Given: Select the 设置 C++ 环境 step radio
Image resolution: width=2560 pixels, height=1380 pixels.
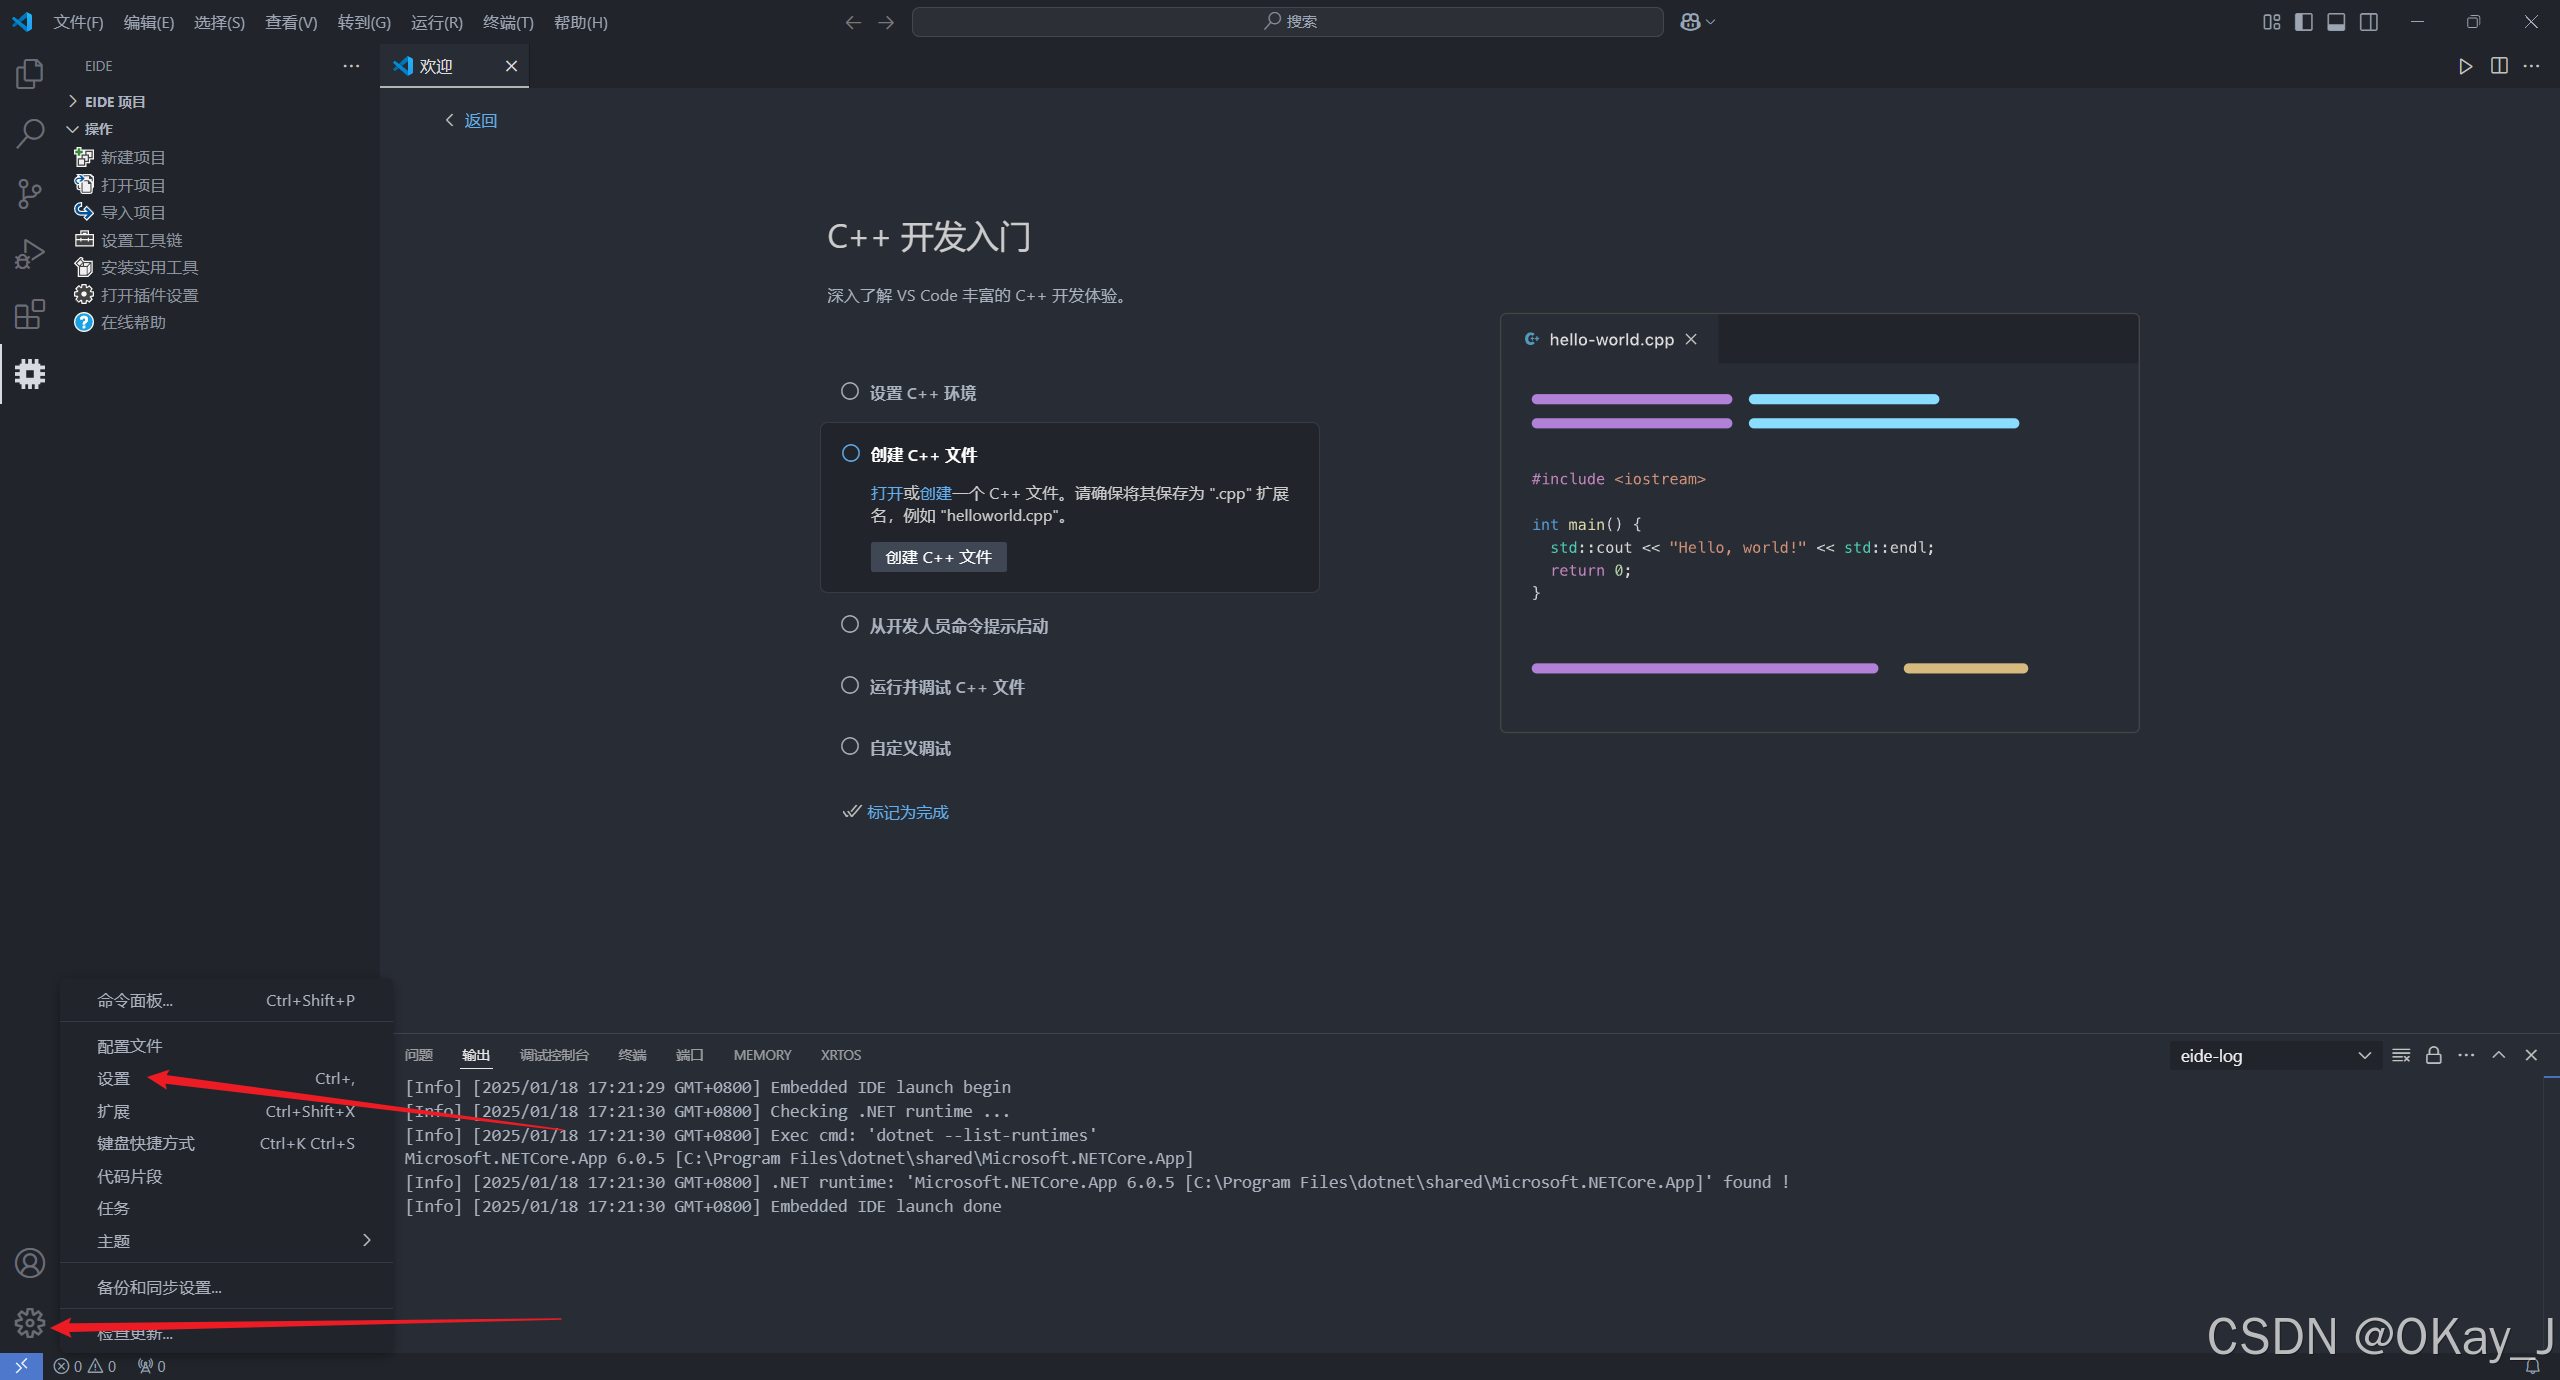Looking at the screenshot, I should 850,392.
